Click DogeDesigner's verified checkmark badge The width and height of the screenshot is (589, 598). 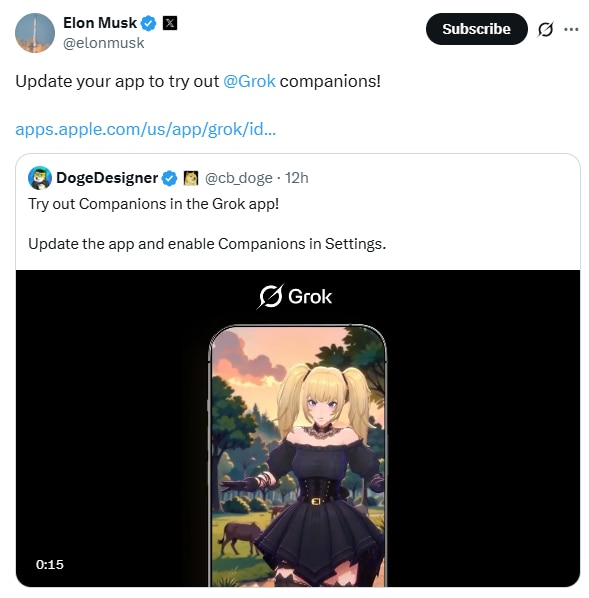tap(169, 178)
